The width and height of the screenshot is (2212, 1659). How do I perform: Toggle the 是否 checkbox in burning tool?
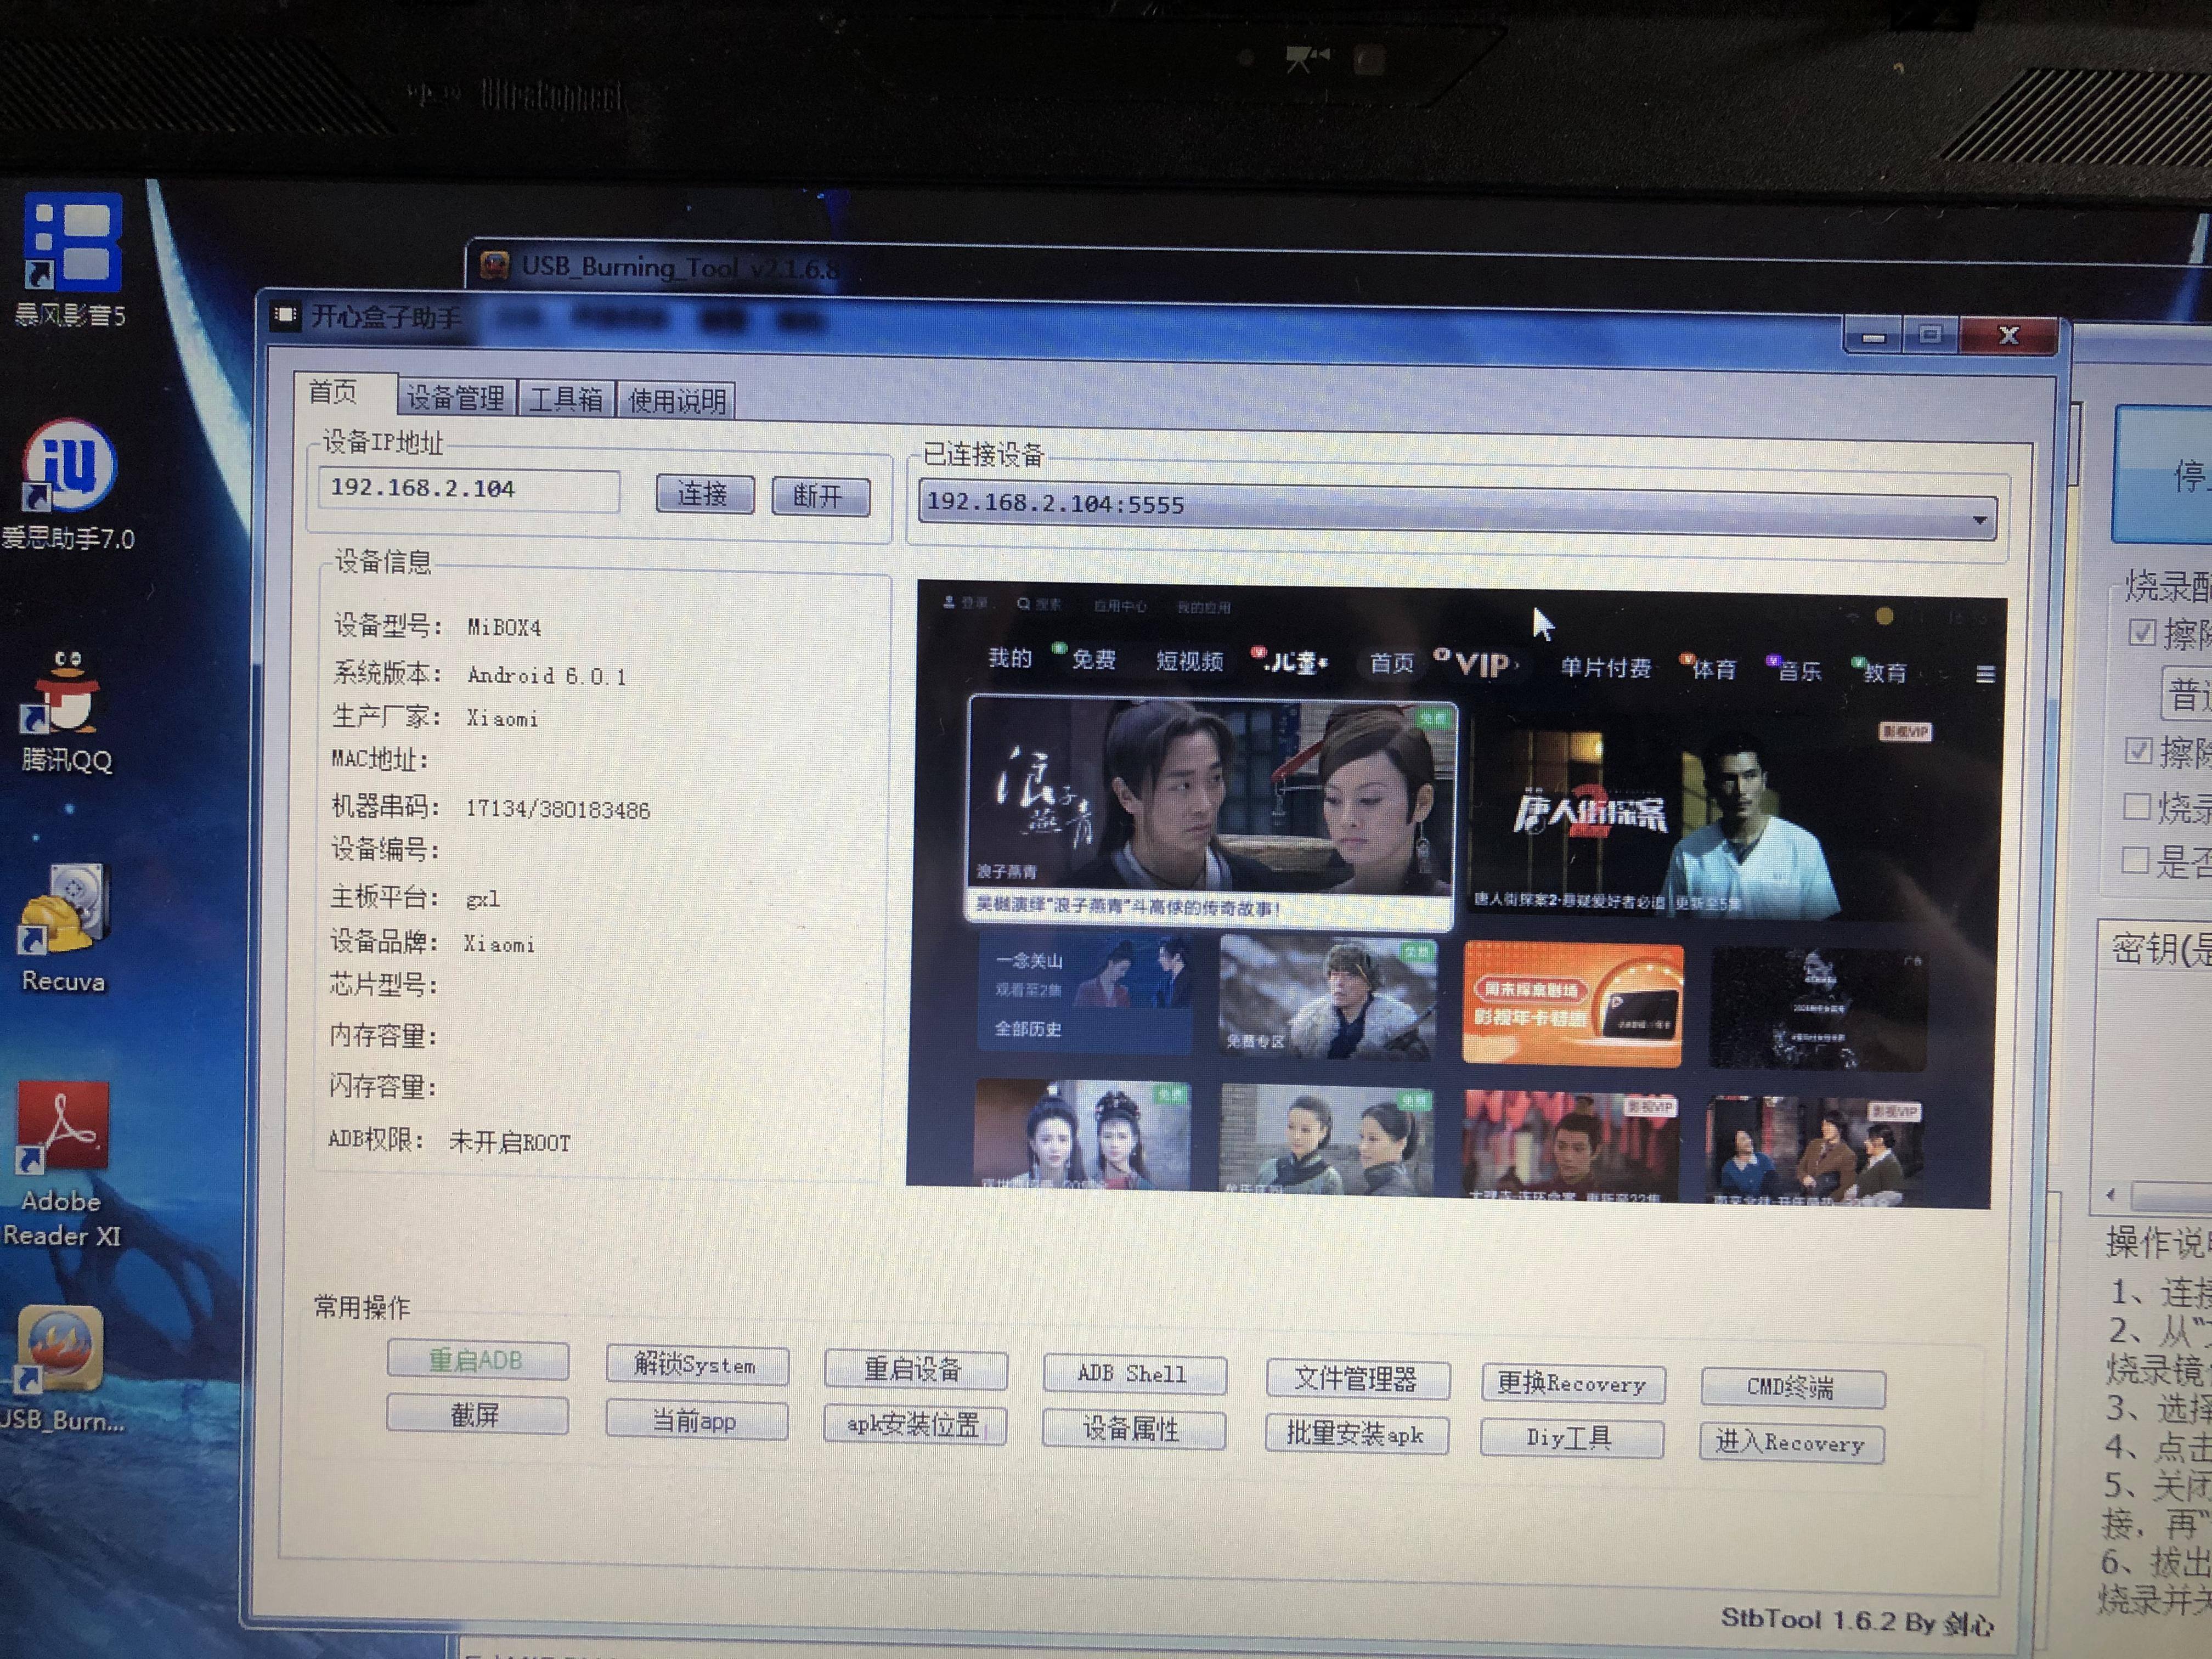(2134, 860)
